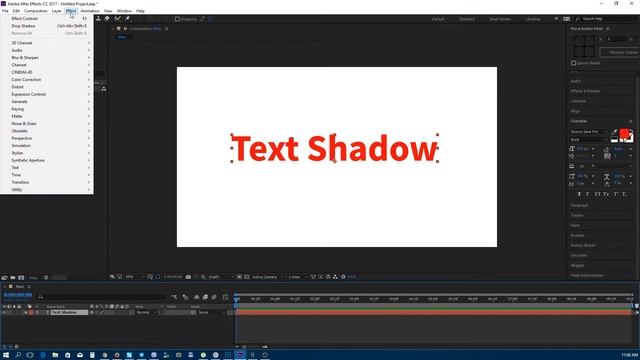Enable Frame Blending for the timeline
The width and height of the screenshot is (640, 360).
tap(205, 297)
